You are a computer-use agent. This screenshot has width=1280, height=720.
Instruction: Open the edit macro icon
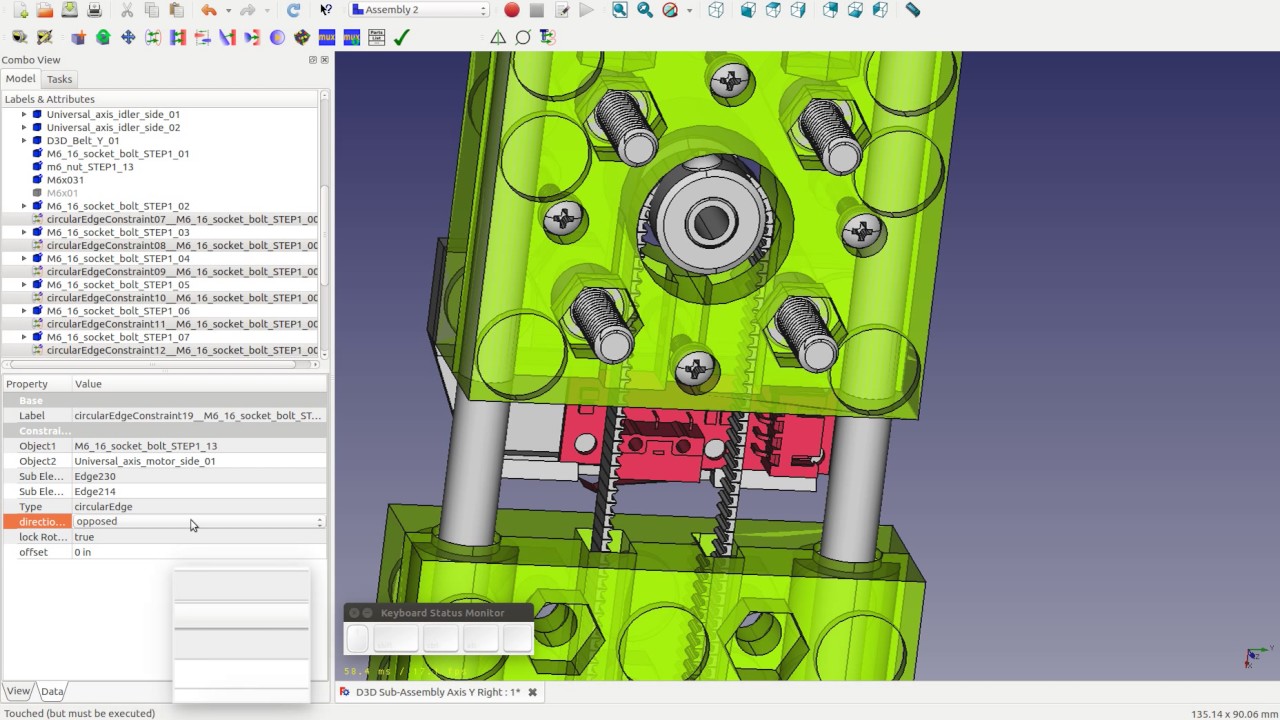coord(562,10)
